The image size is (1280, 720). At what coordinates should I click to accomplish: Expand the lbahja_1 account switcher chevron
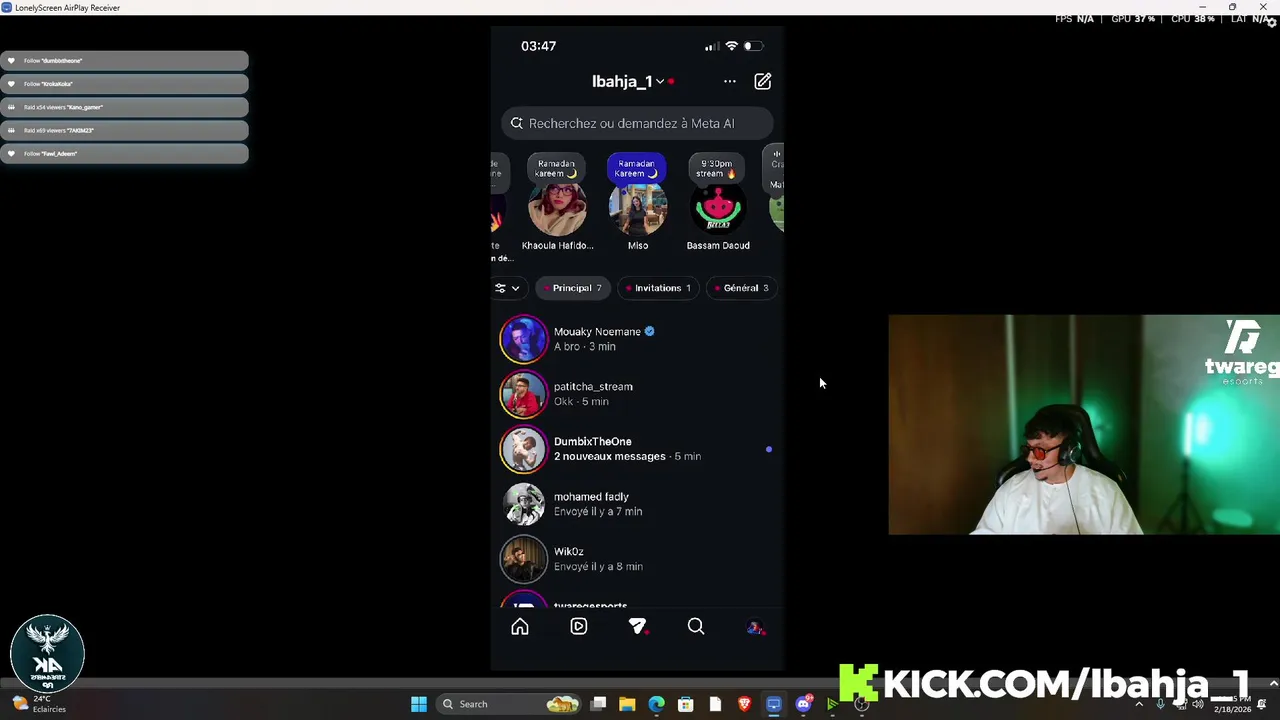coord(660,82)
